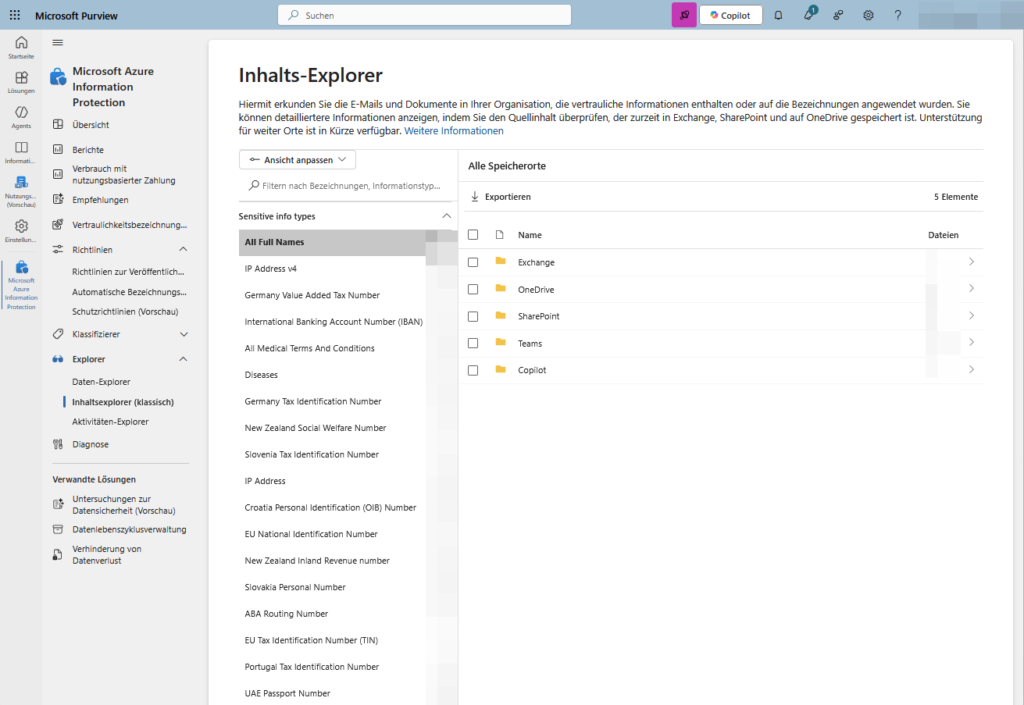Open the Weitere Informationen link

pos(453,131)
